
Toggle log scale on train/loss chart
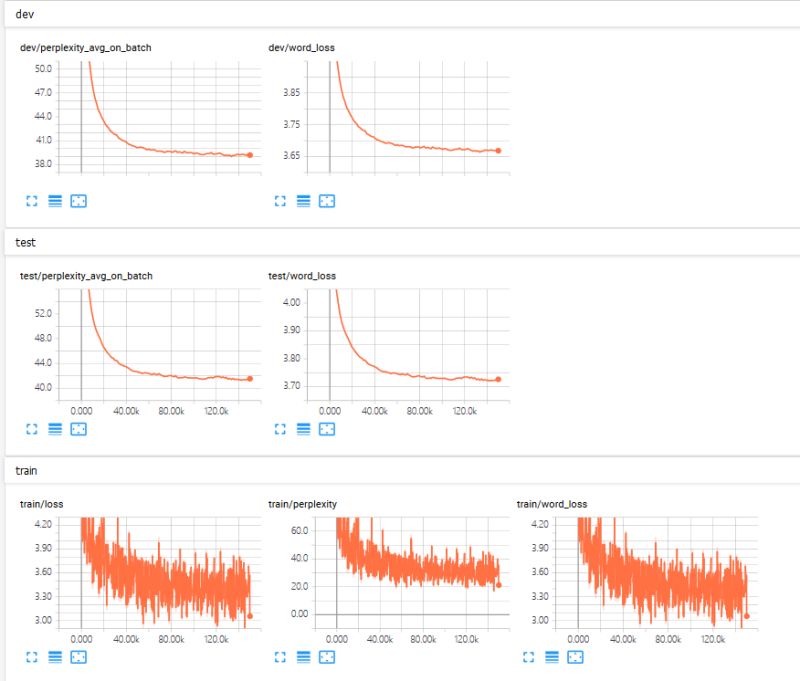(54, 656)
